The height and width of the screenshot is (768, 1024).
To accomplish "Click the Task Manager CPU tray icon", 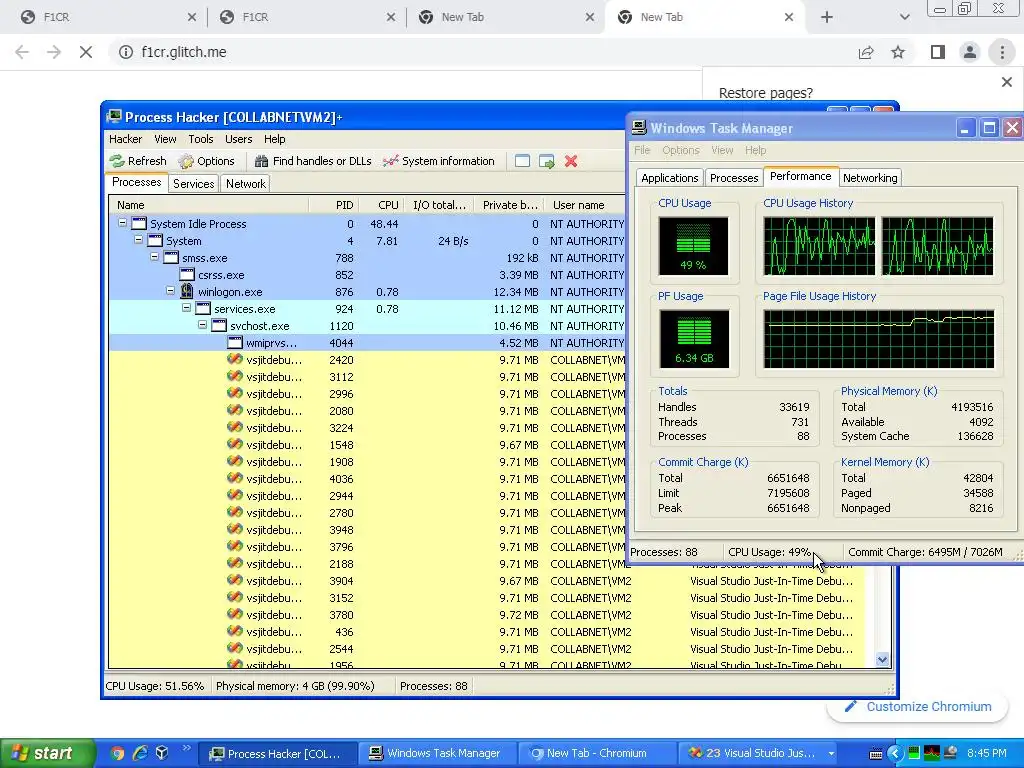I will (x=914, y=753).
